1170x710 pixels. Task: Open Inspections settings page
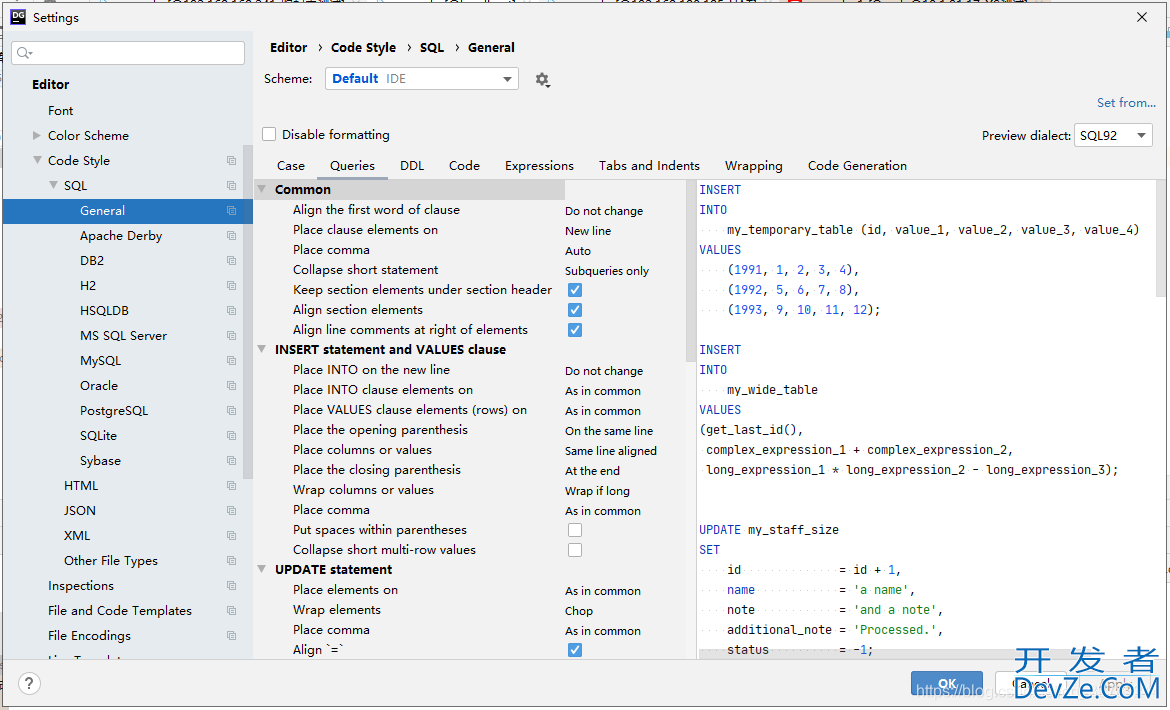point(81,585)
